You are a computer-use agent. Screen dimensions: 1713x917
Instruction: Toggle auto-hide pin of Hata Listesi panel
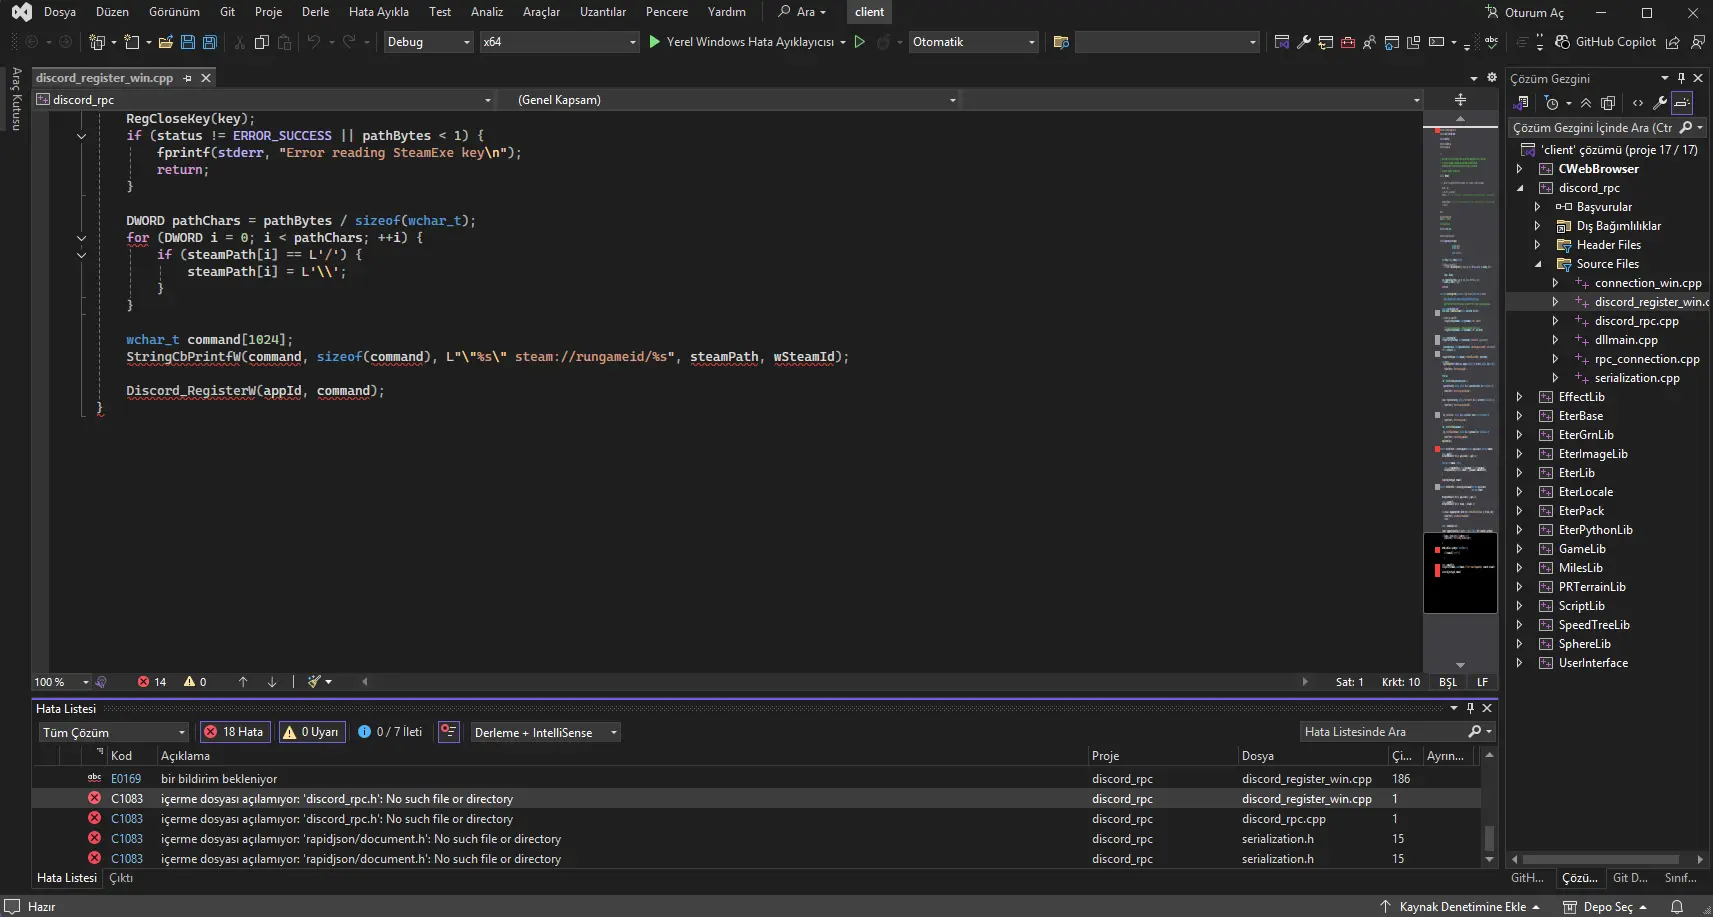click(x=1470, y=708)
